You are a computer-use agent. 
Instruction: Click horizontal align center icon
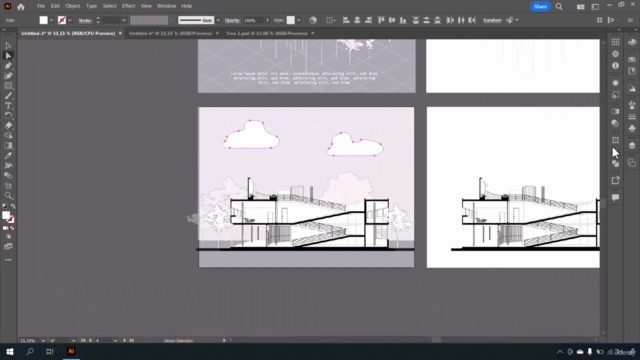click(x=357, y=20)
